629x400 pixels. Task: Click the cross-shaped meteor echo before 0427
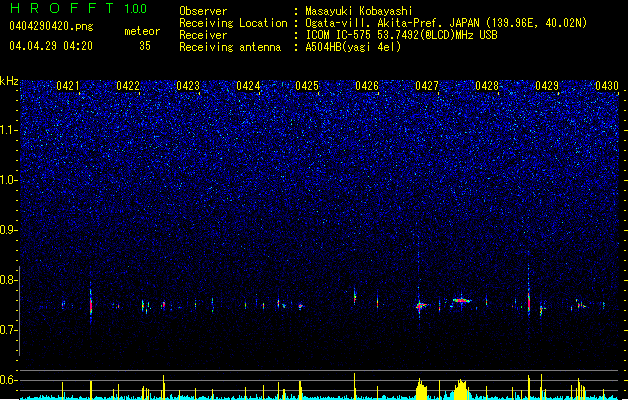[x=420, y=307]
